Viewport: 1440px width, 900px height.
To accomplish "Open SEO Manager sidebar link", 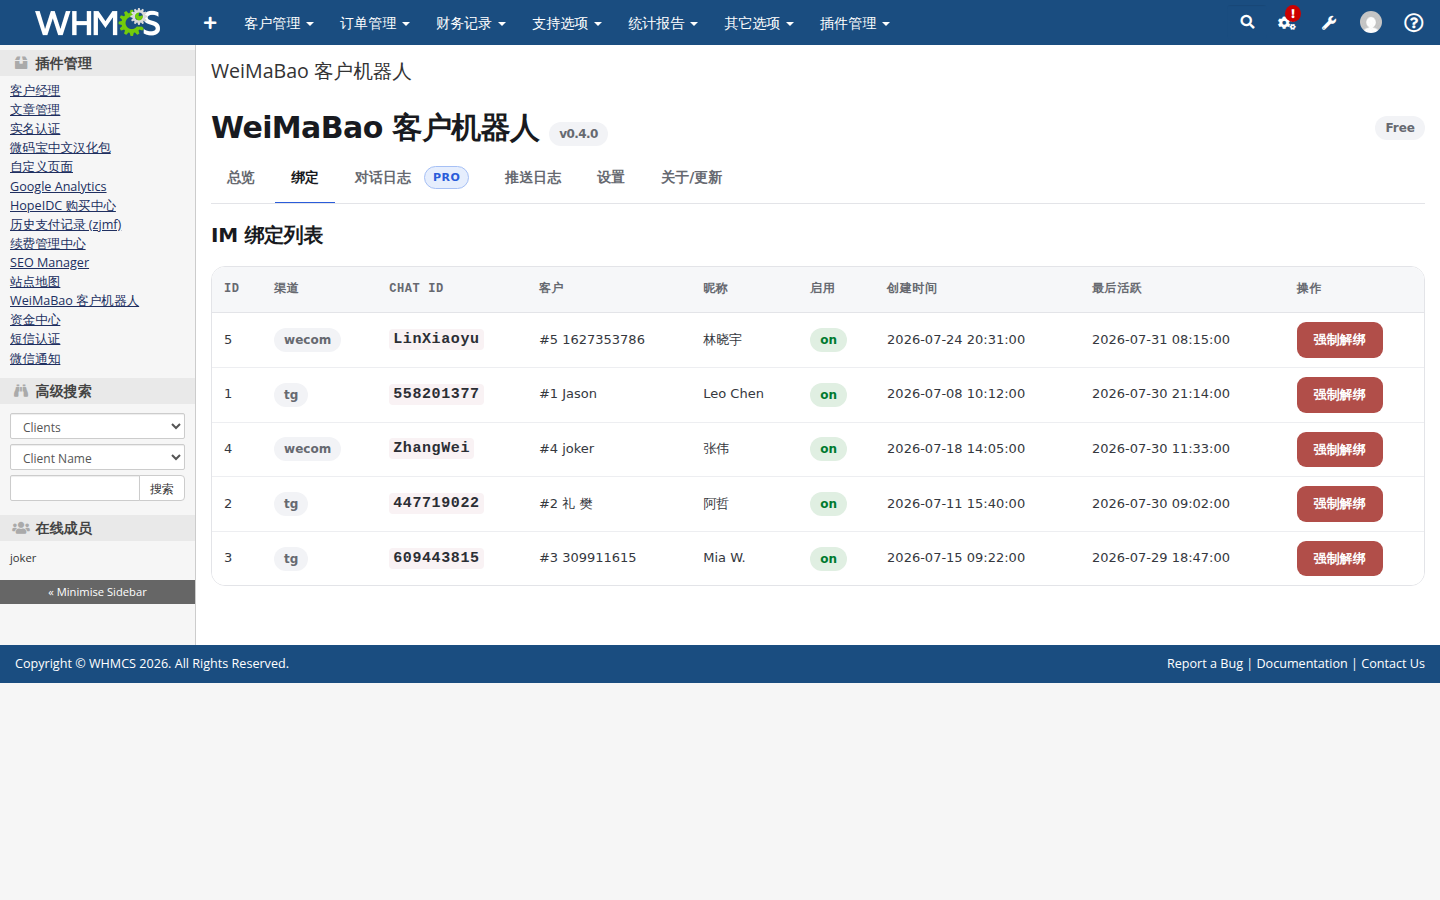I will tap(49, 263).
